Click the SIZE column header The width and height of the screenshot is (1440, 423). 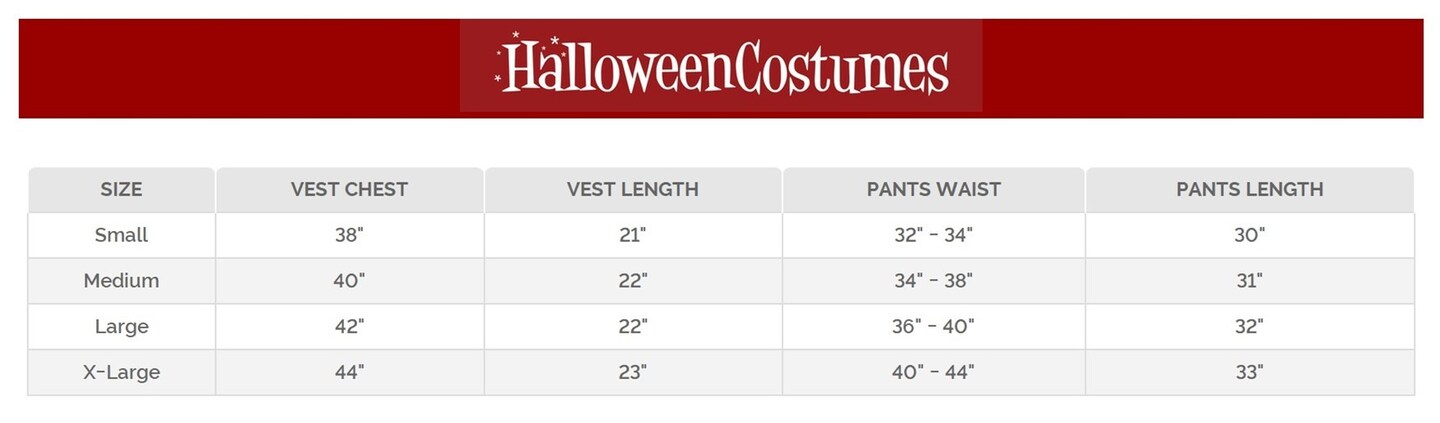(x=121, y=189)
